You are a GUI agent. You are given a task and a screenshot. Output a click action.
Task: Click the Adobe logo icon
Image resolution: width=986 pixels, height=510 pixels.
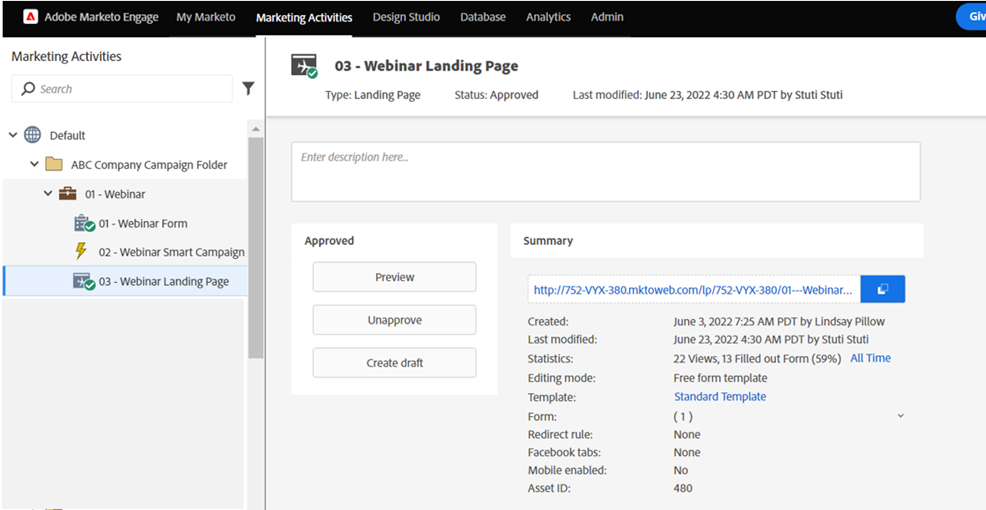tap(30, 17)
